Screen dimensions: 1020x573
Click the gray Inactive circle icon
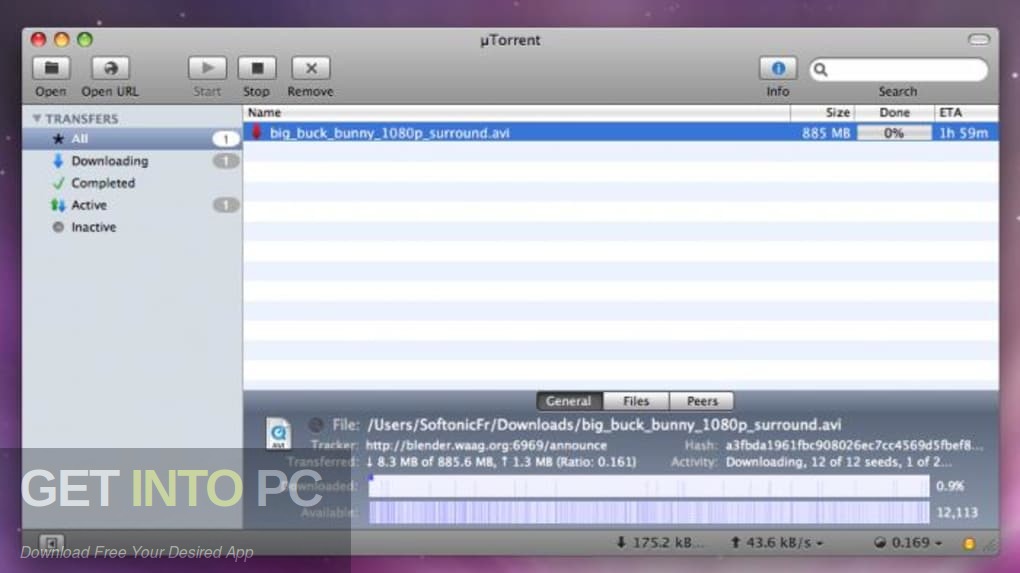pyautogui.click(x=59, y=227)
